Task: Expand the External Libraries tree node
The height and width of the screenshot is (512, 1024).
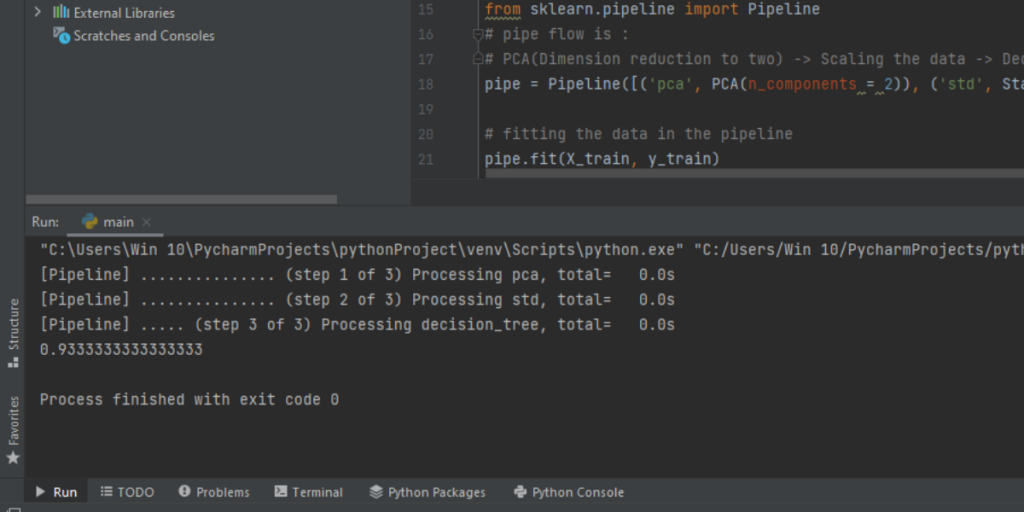Action: 37,12
